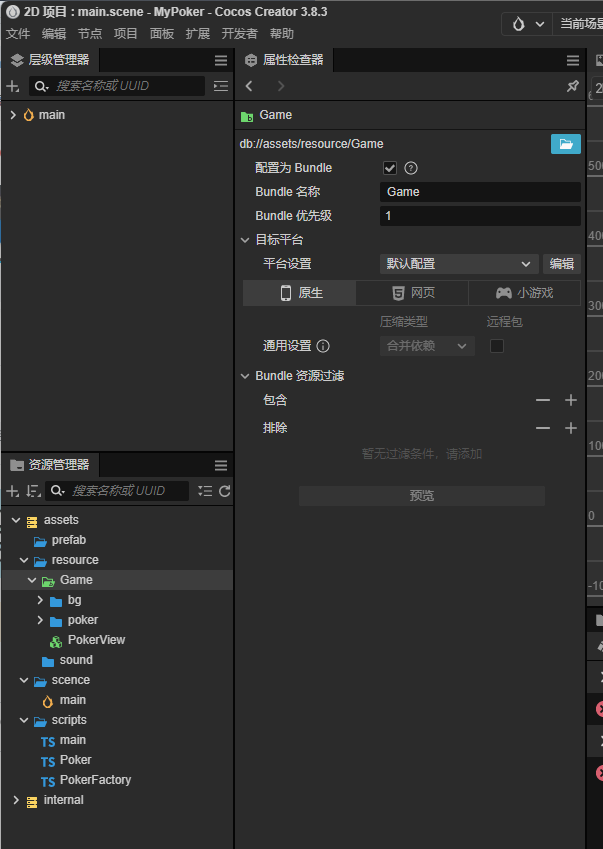Create new asset with plus icon in Assets
Image resolution: width=603 pixels, height=849 pixels.
12,491
